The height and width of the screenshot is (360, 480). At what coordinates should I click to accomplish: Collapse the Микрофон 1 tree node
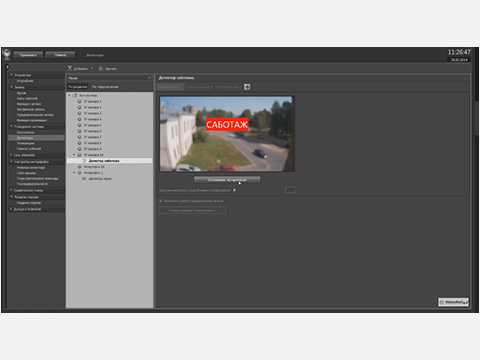tap(74, 173)
